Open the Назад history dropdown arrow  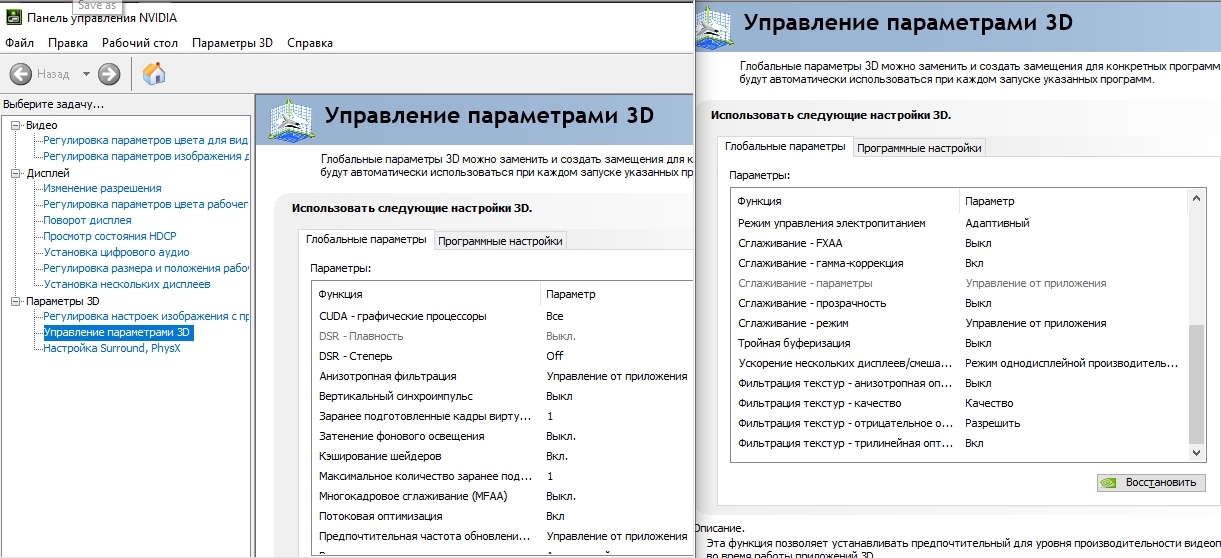tap(86, 74)
